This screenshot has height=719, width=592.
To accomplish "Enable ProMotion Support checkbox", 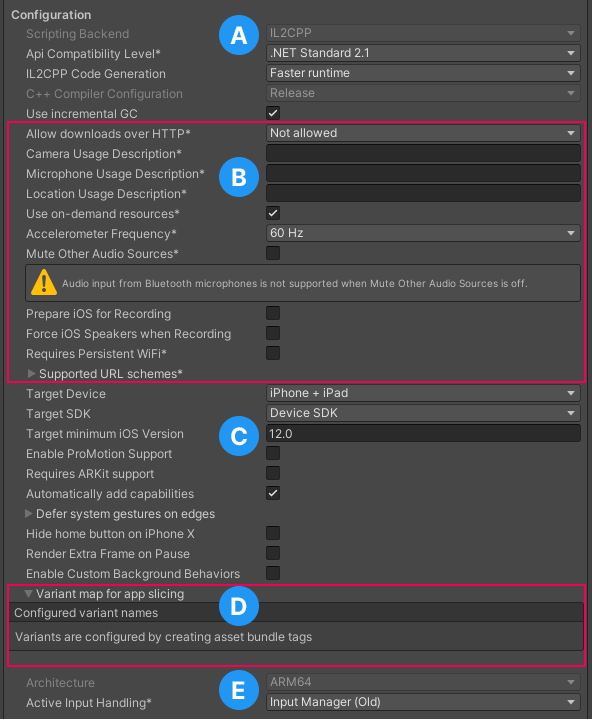I will [x=273, y=453].
